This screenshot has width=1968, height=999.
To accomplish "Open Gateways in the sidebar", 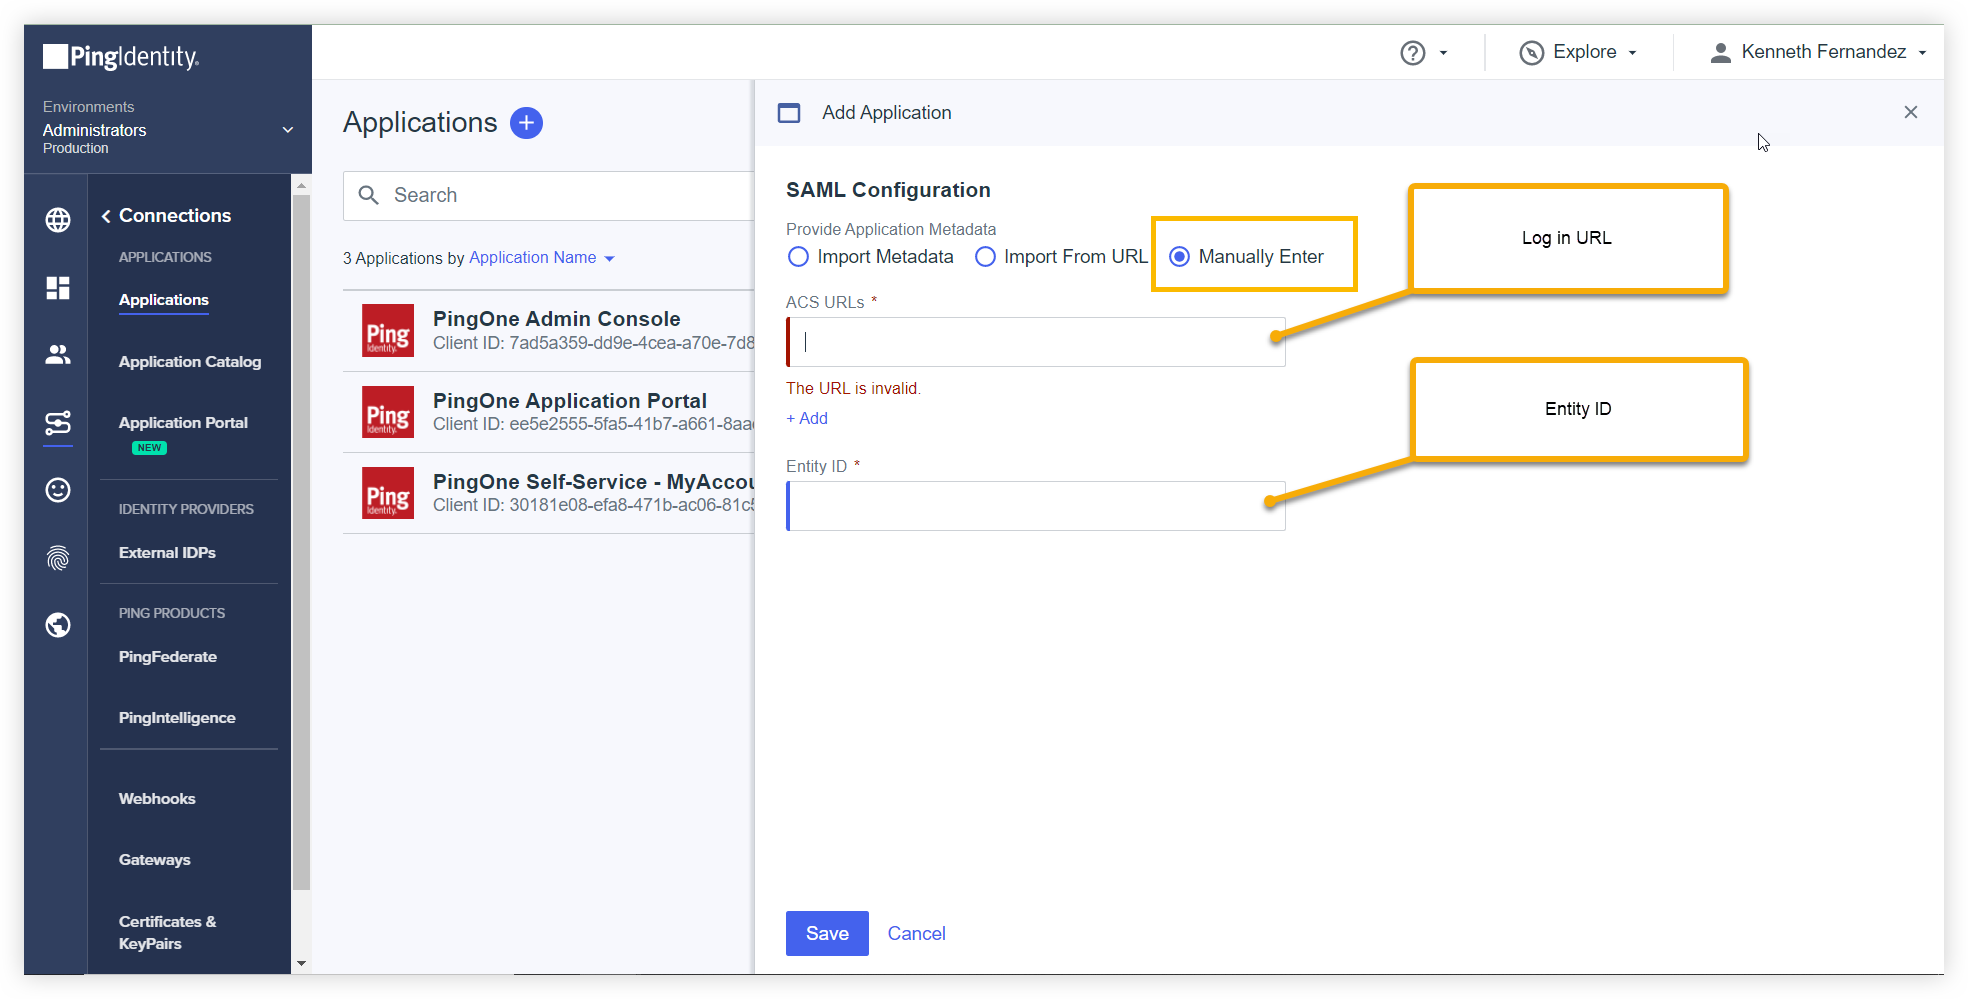I will [154, 860].
